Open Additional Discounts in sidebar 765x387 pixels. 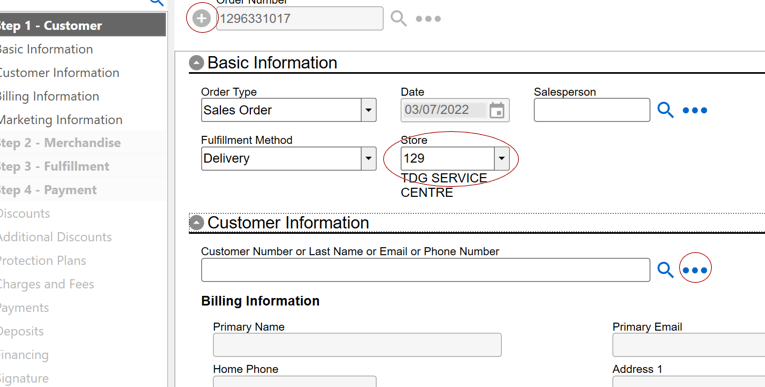pos(55,237)
